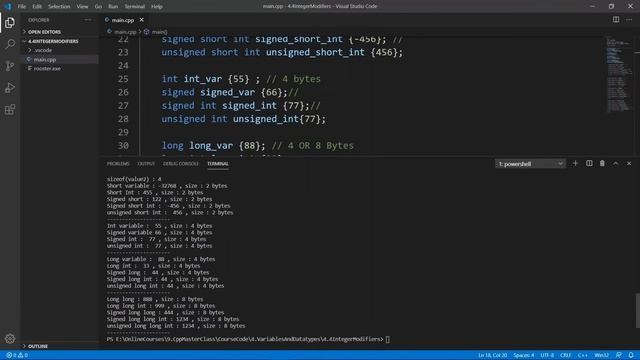Click the VS Code logo icon

[x=8, y=6]
